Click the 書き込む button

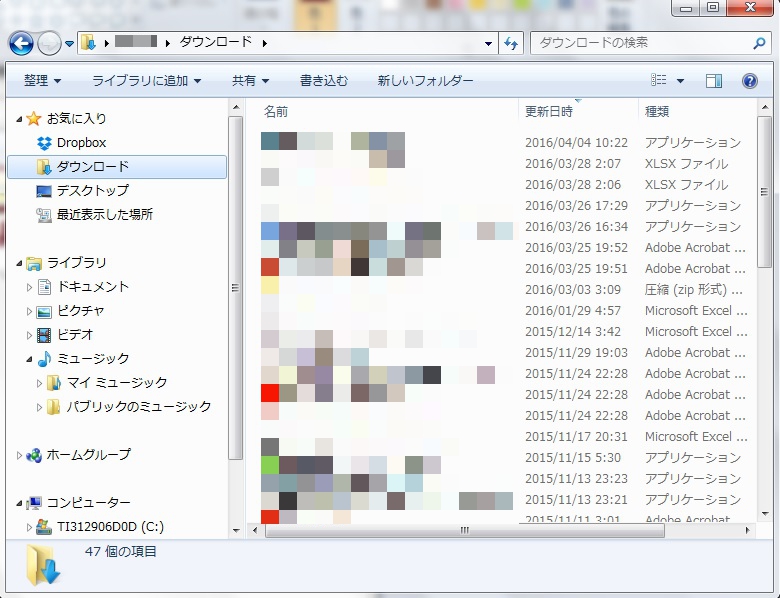coord(324,80)
